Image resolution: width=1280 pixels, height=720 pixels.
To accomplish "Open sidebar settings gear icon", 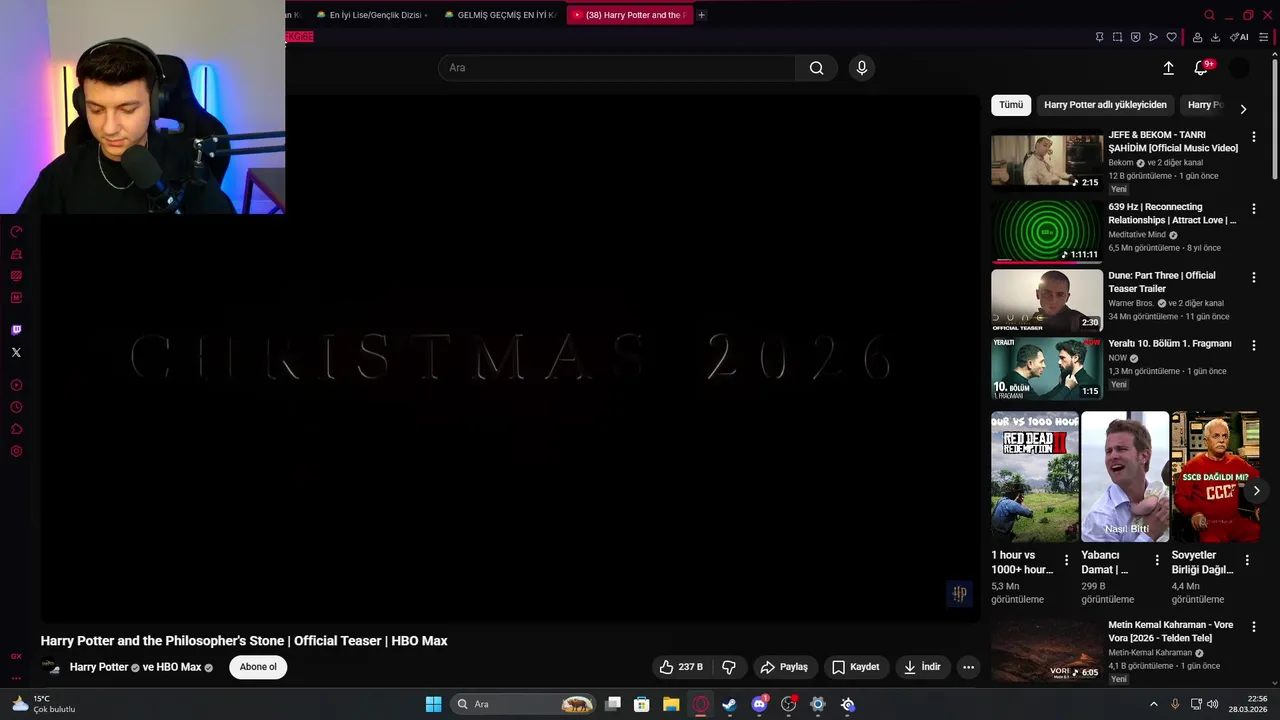I will (16, 451).
